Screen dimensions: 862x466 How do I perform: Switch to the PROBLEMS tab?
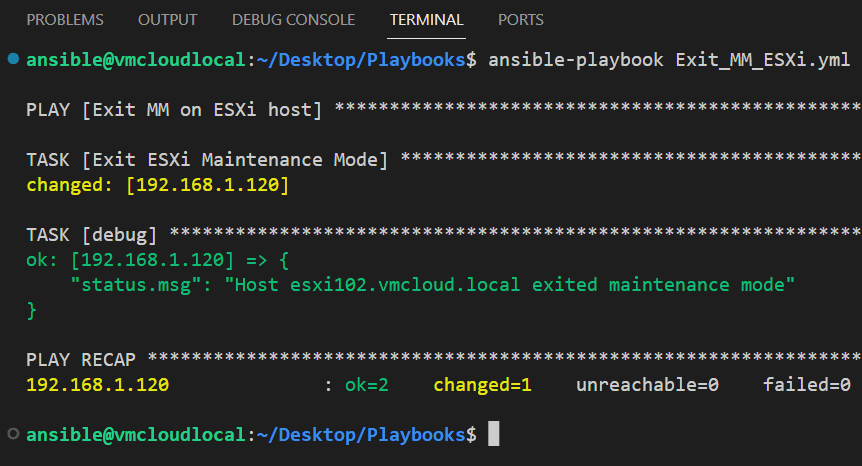65,20
